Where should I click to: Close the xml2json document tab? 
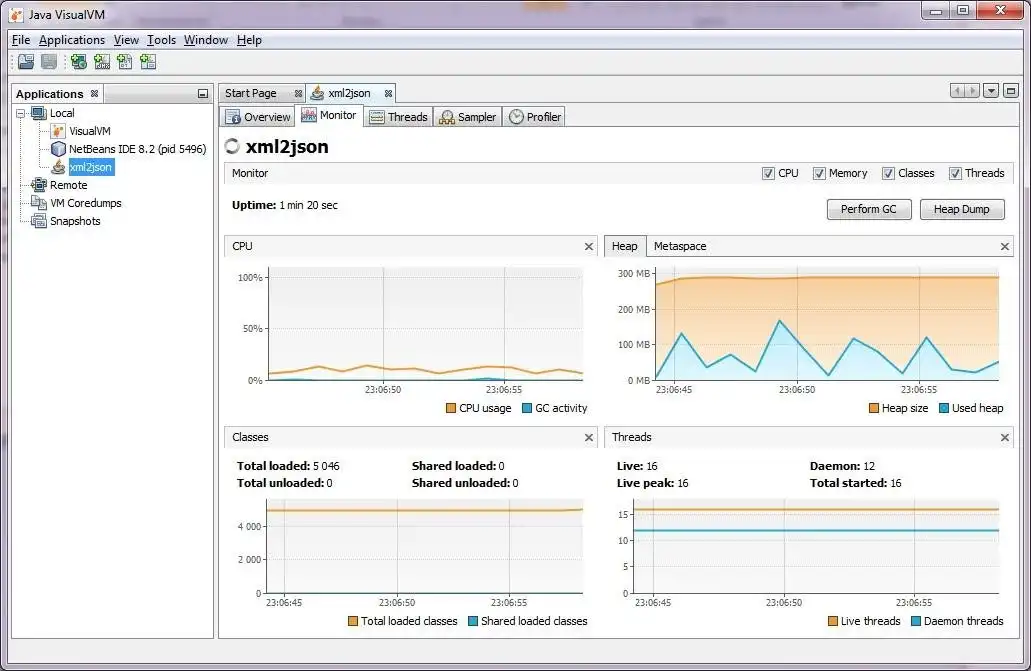click(x=389, y=93)
